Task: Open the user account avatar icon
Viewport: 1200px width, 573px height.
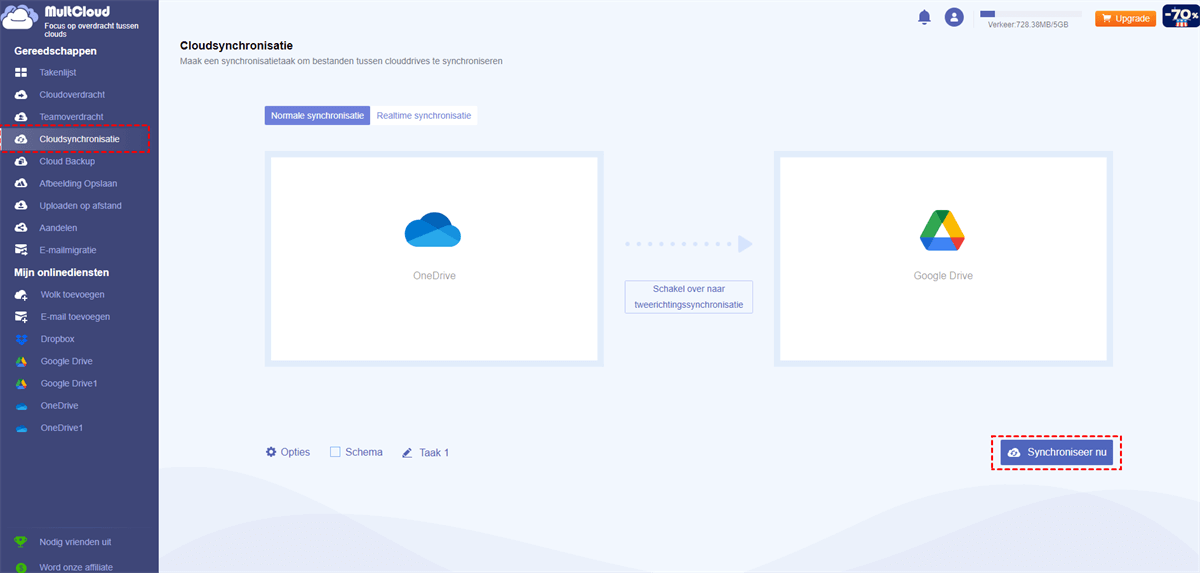Action: pos(954,17)
